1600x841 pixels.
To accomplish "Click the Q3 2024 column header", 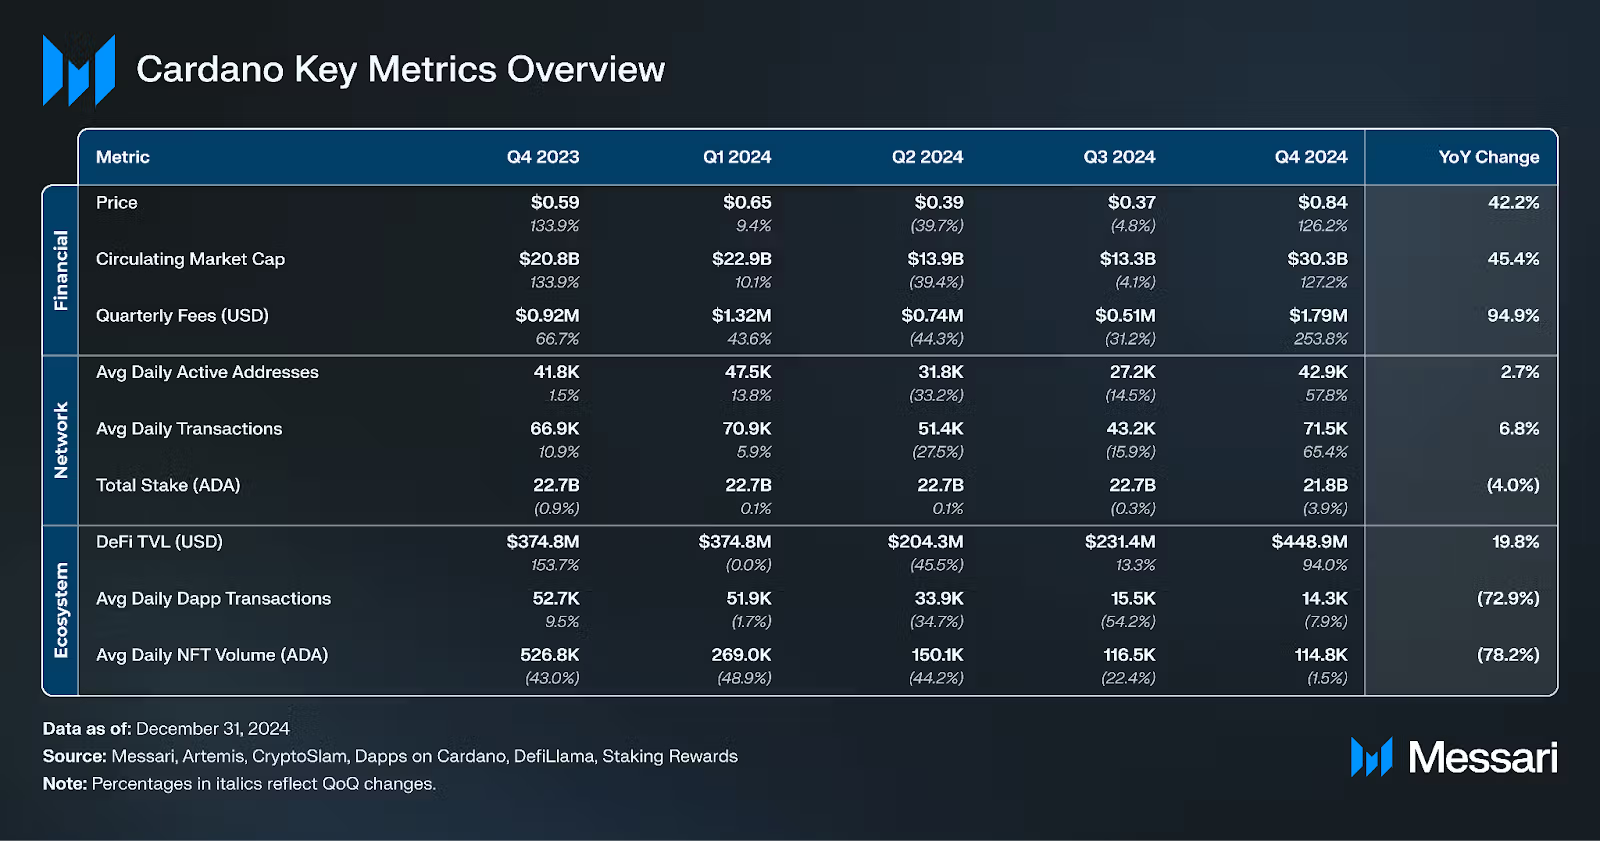I will 1119,157.
